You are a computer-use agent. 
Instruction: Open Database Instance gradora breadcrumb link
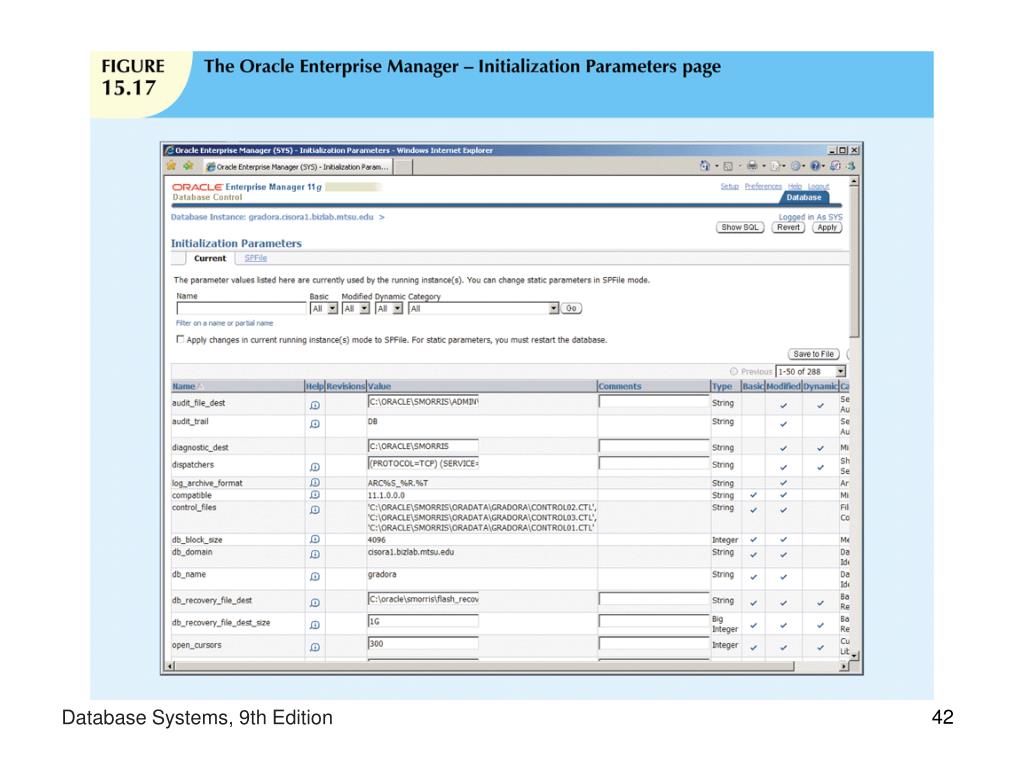272,217
